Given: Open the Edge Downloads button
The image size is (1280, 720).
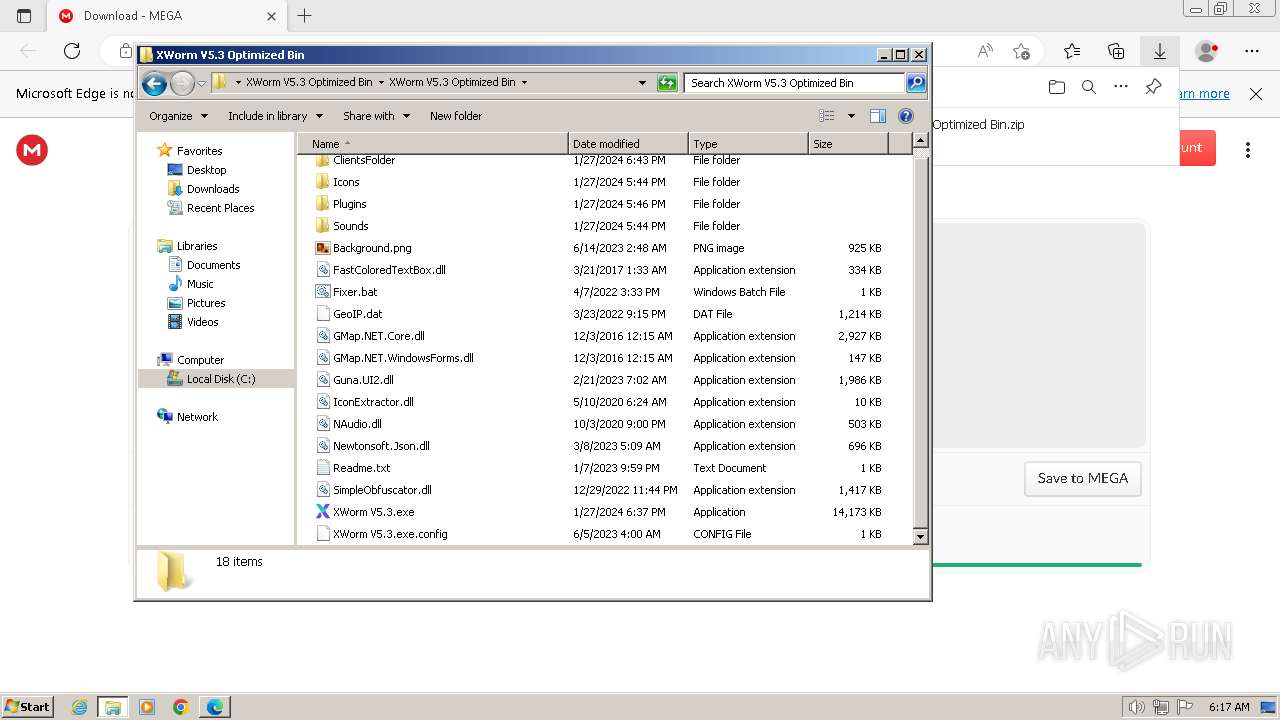Looking at the screenshot, I should coord(1160,51).
